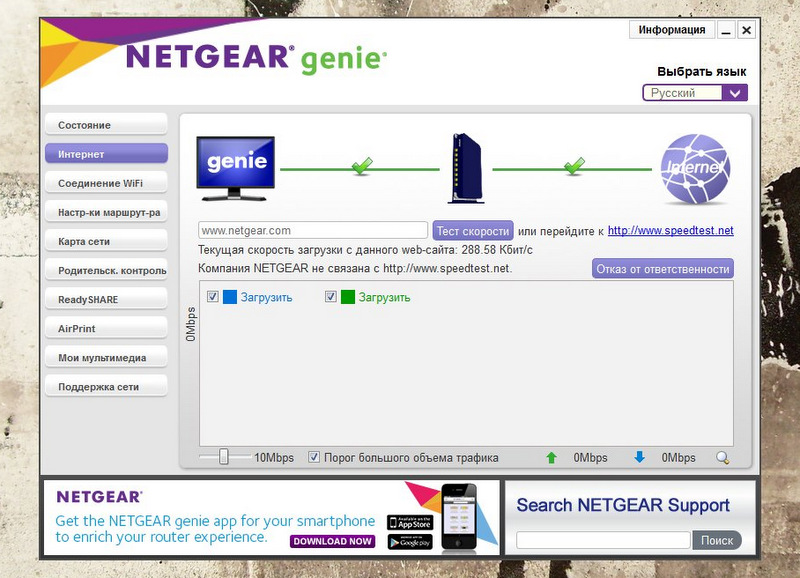Click the Search NETGEAR Support heading

pos(623,505)
